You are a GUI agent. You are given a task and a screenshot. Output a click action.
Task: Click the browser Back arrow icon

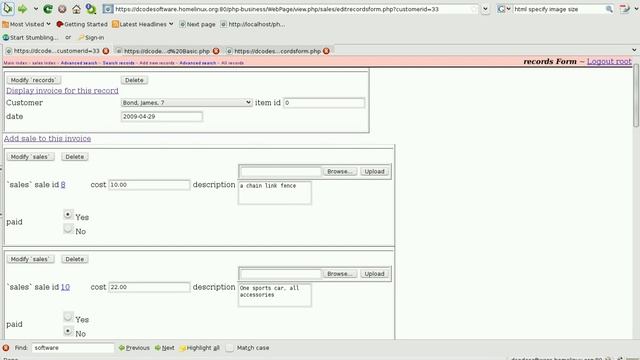point(8,8)
